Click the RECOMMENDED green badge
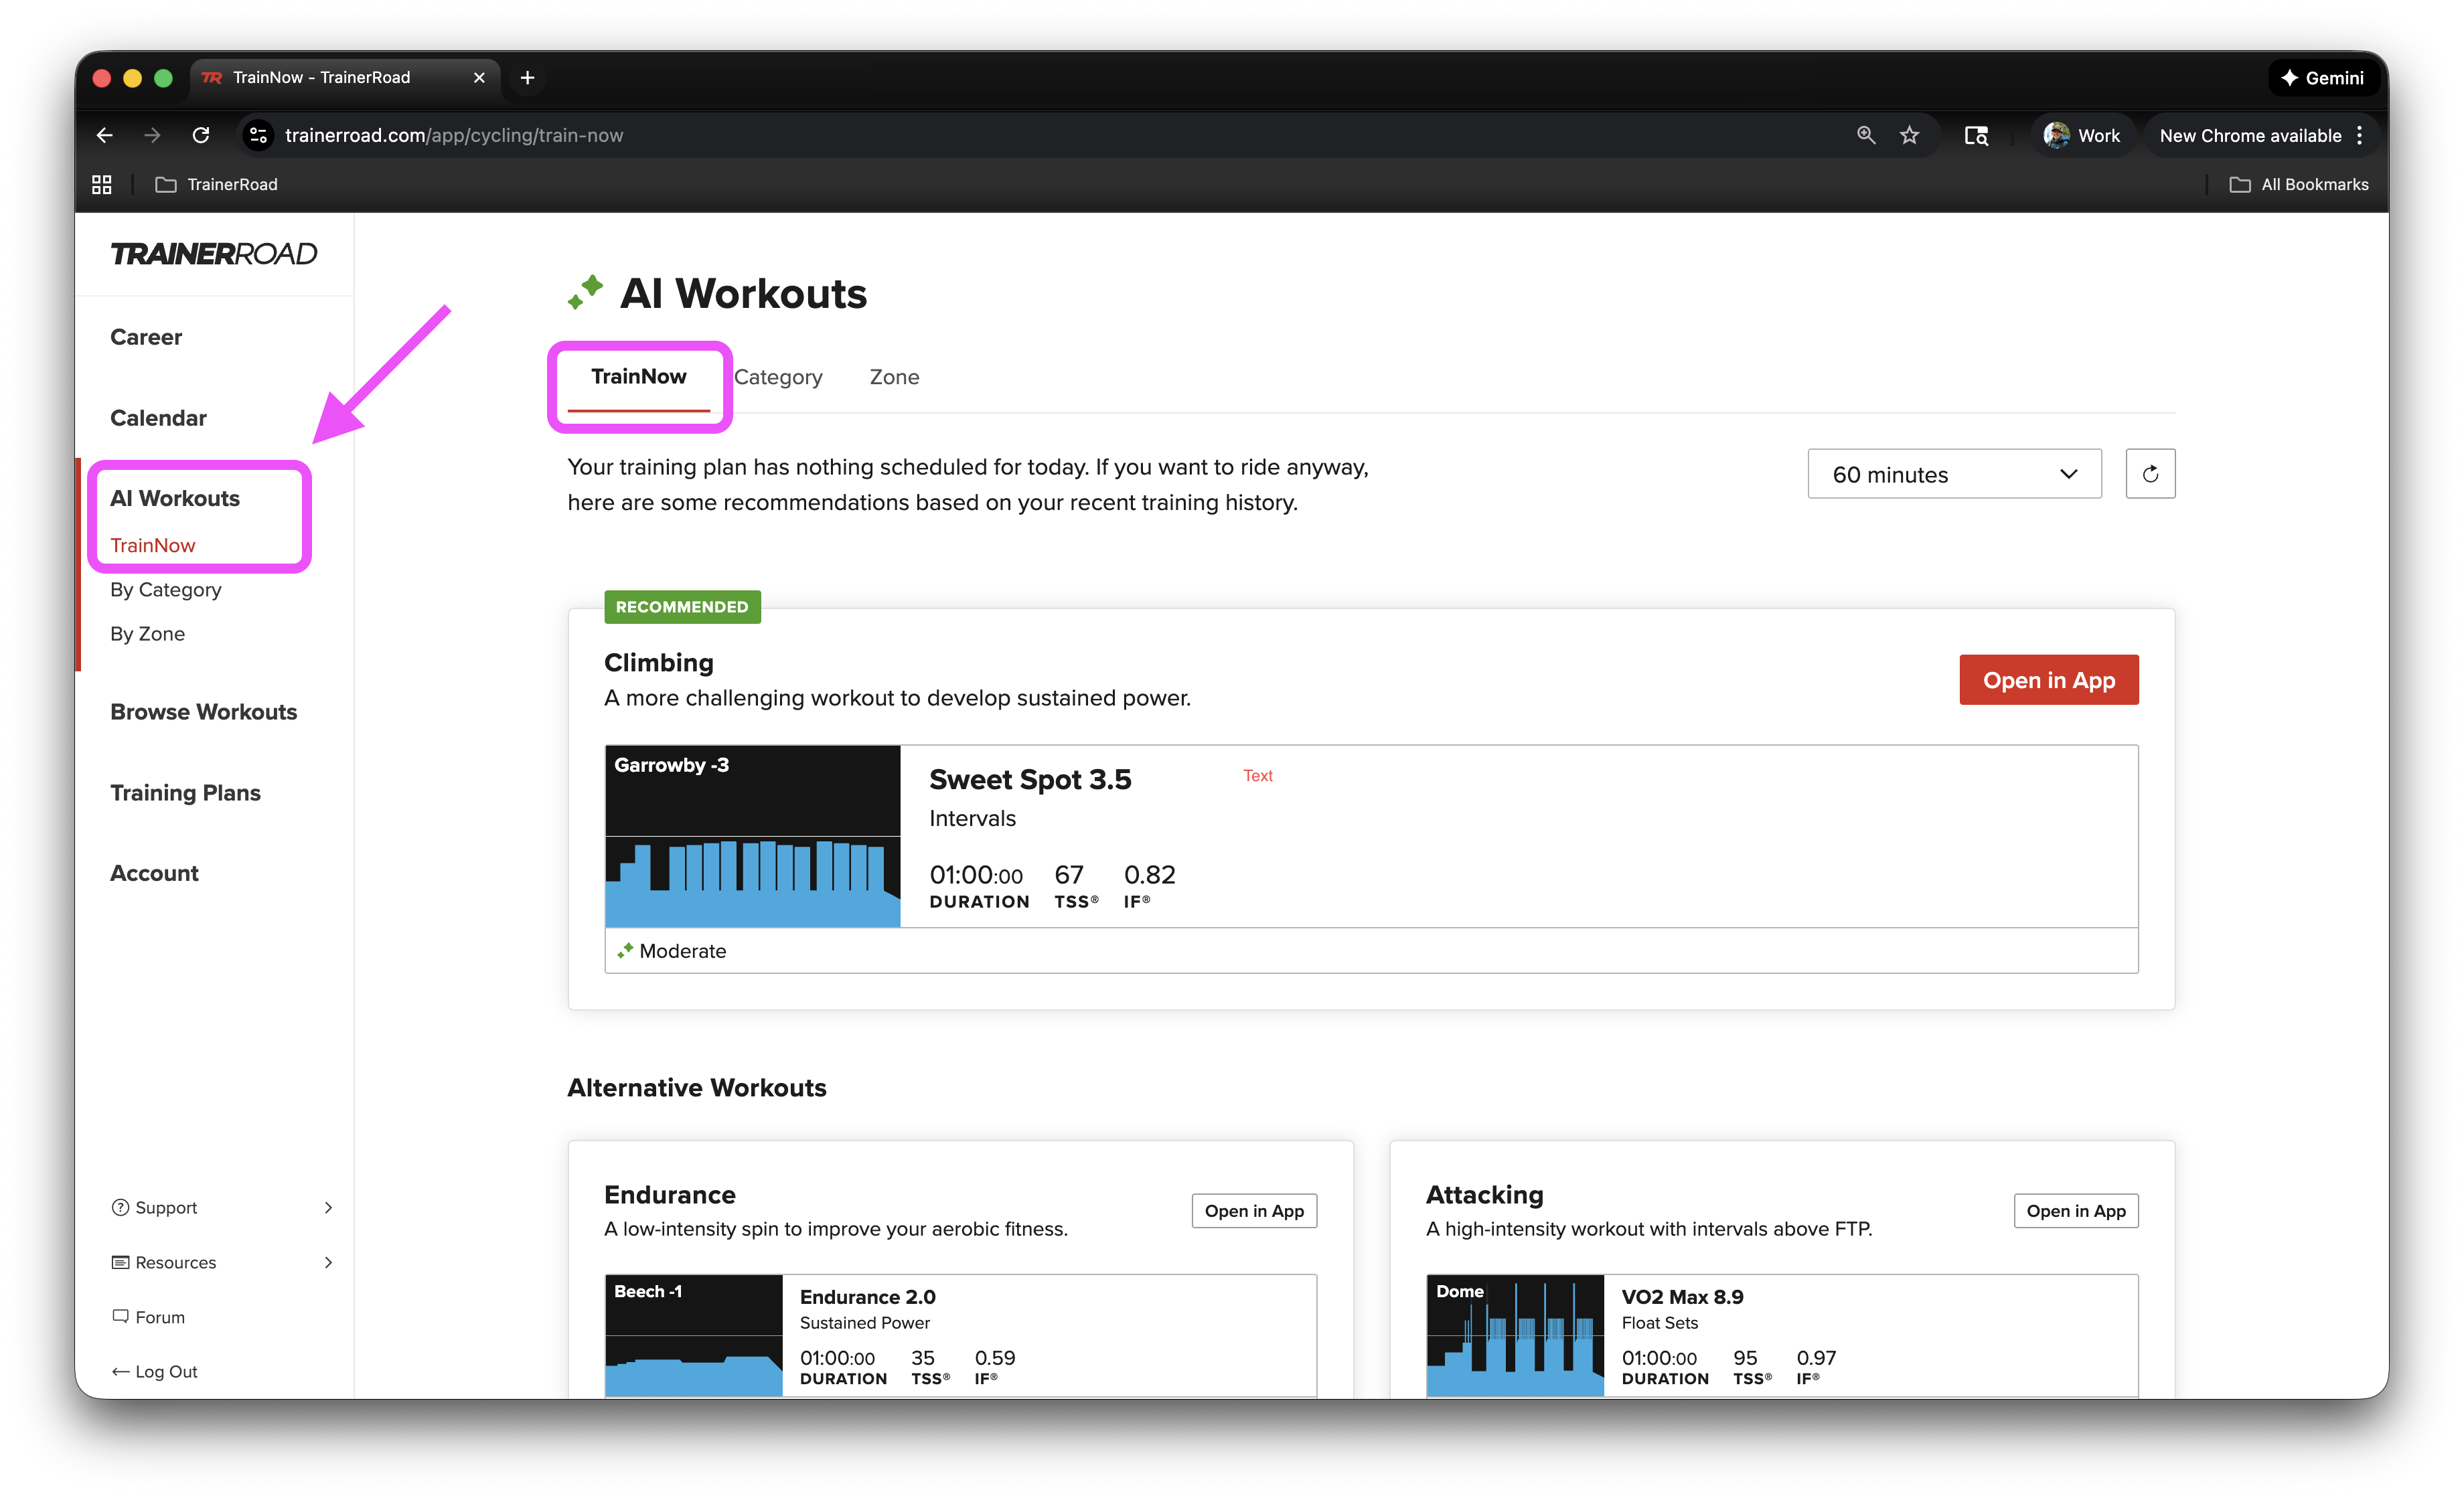This screenshot has width=2464, height=1498. (682, 607)
